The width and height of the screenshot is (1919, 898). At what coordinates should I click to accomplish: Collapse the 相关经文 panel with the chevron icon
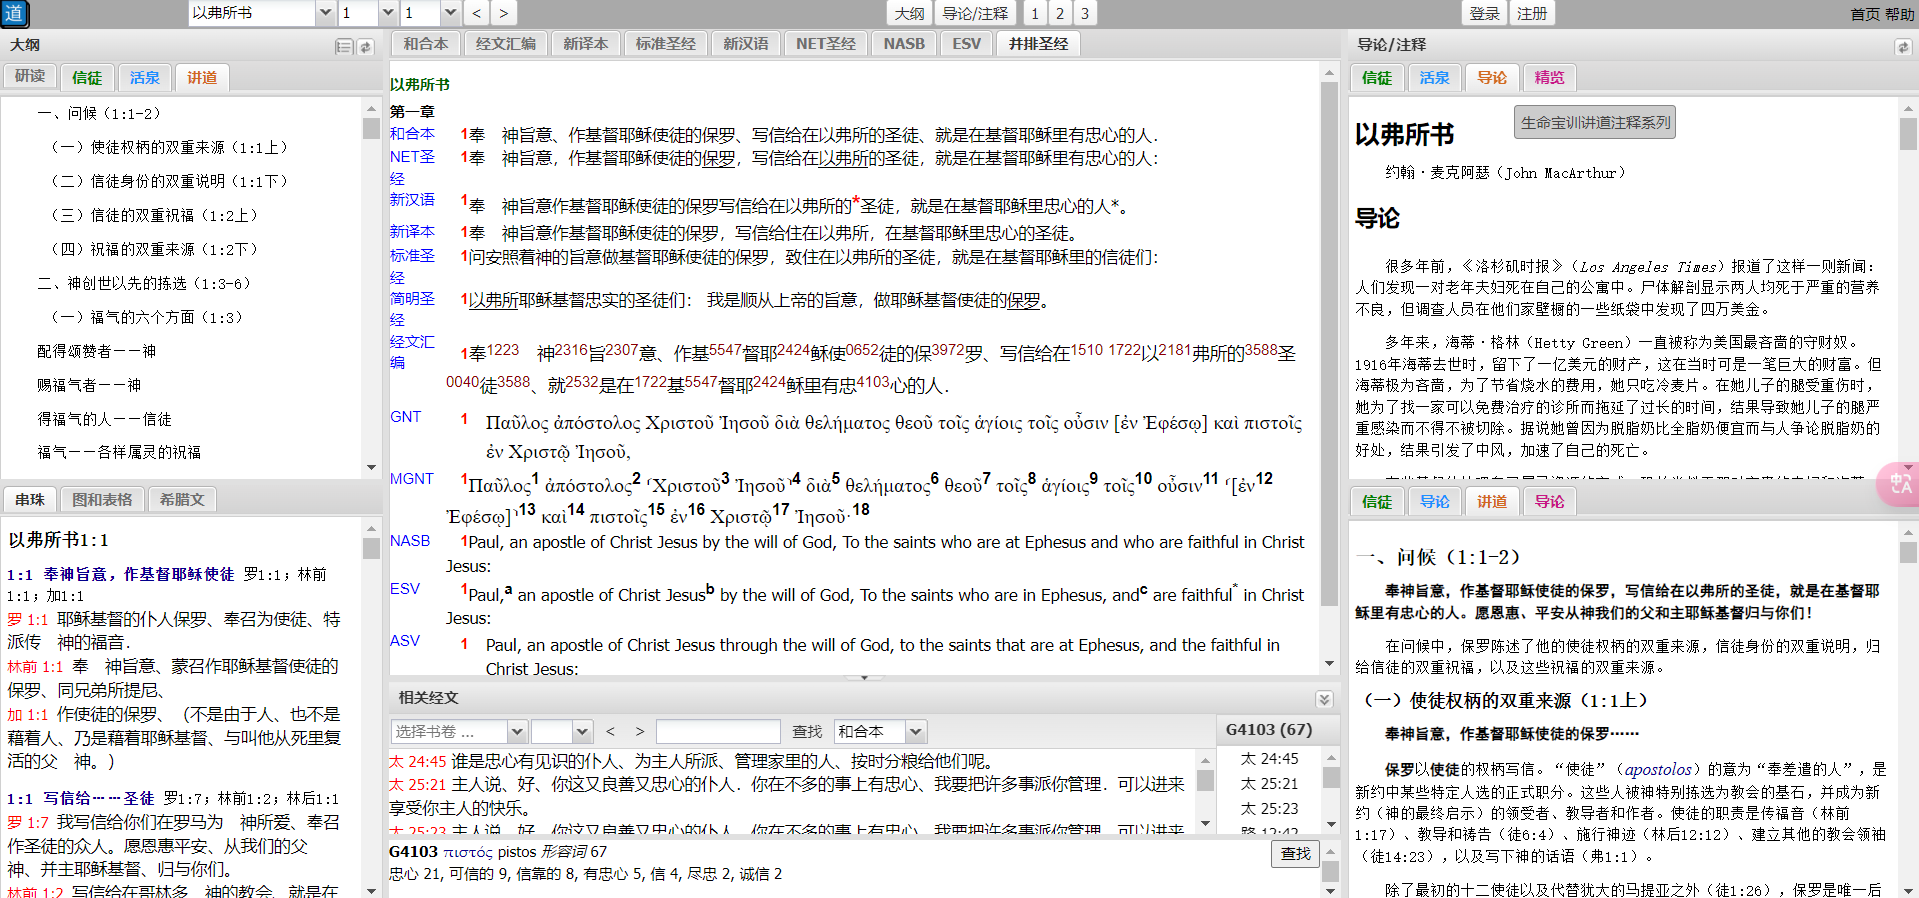[1324, 699]
